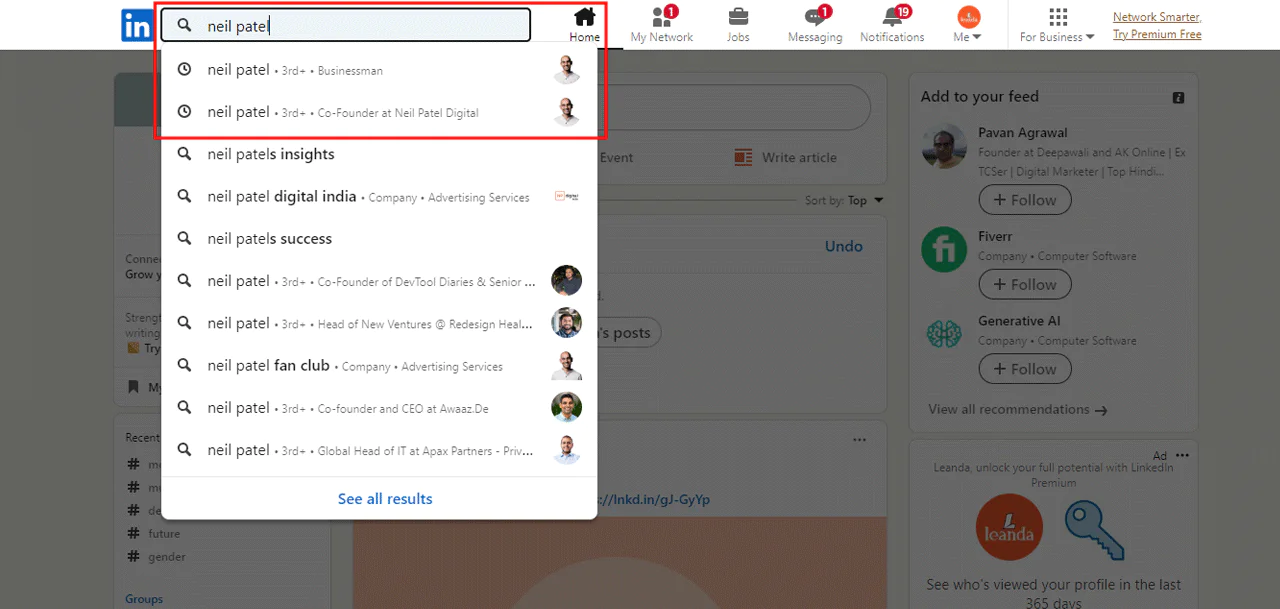Open Pavan Agrawal's profile picture
The image size is (1280, 609).
(x=944, y=148)
